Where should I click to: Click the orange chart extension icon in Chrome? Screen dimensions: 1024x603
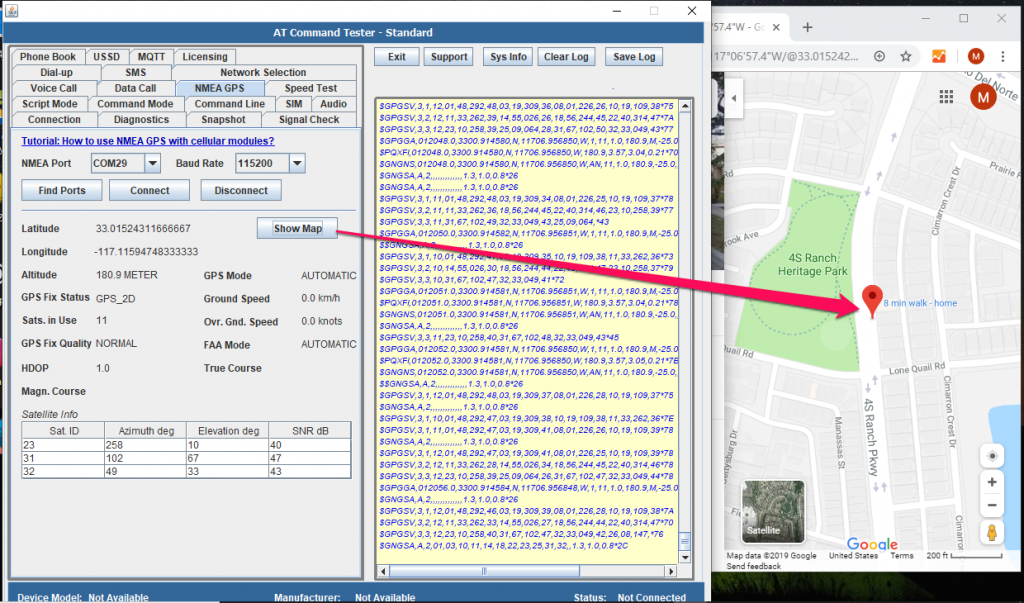pos(938,56)
